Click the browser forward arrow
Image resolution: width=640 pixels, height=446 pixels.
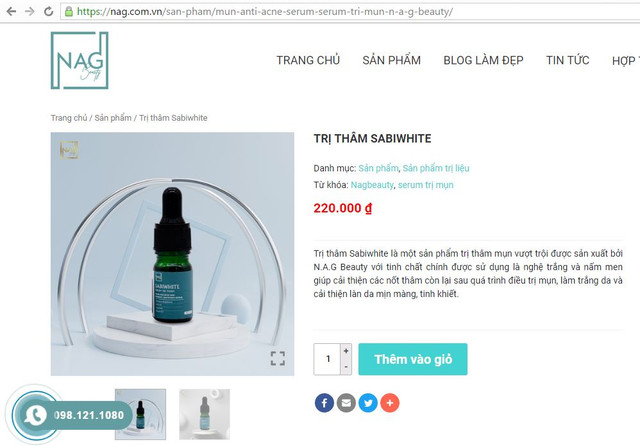pyautogui.click(x=29, y=11)
